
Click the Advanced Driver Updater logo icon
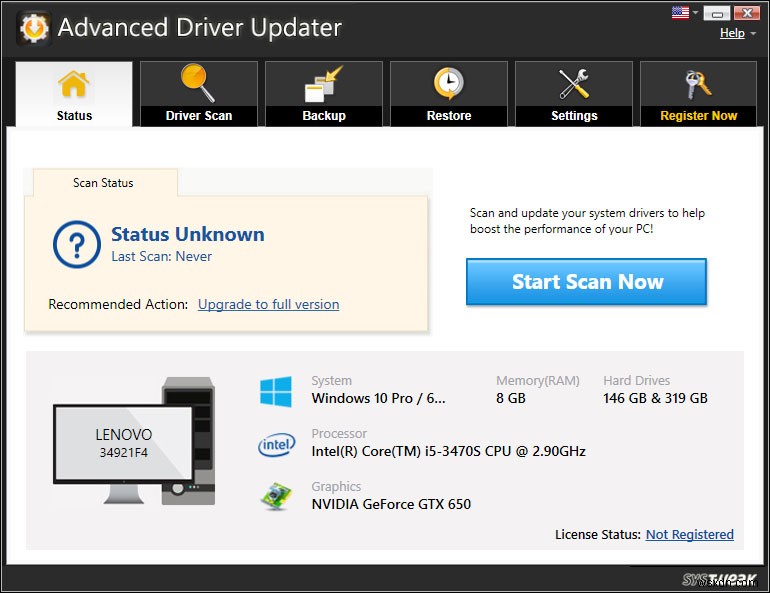click(33, 27)
